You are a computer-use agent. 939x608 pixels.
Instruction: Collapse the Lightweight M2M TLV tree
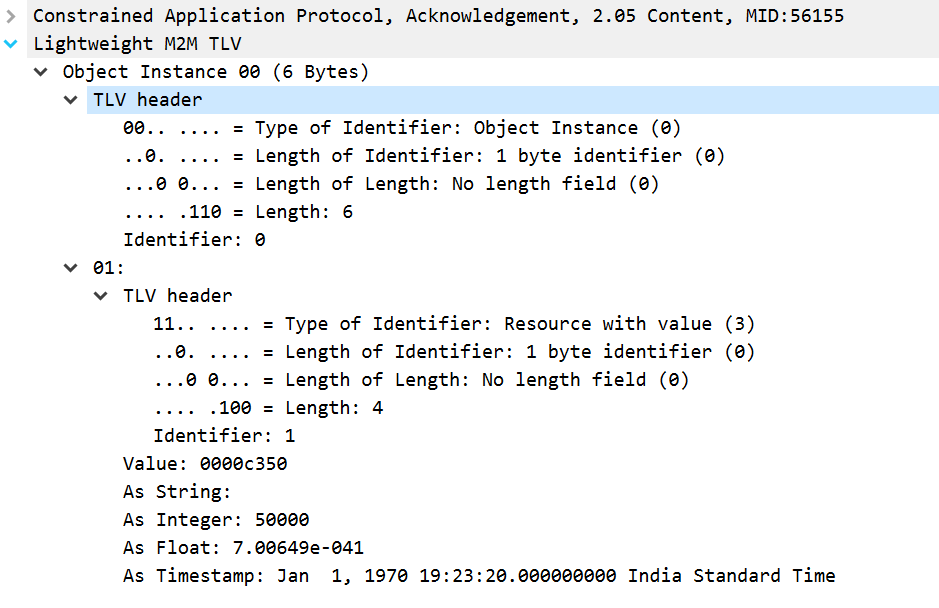pyautogui.click(x=9, y=43)
